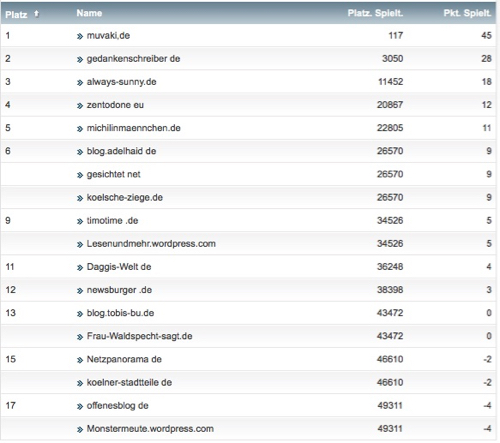500x443 pixels.
Task: Click the chevron icon before Monstermeute.wordpress.com
Action: click(80, 430)
